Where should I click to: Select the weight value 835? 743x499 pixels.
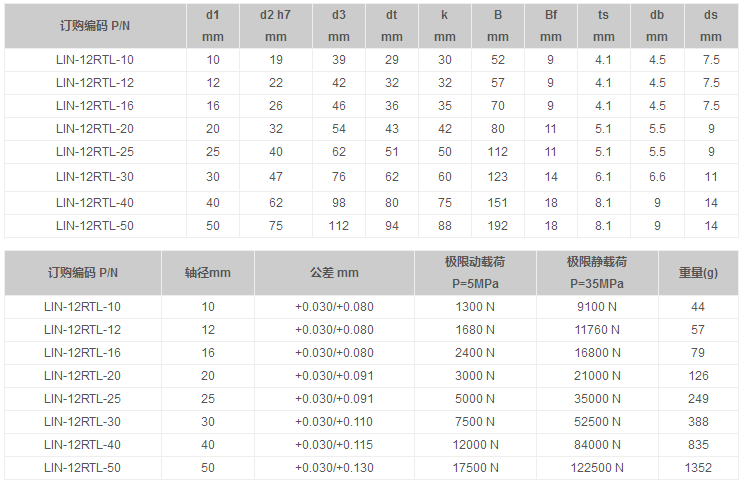click(x=698, y=445)
